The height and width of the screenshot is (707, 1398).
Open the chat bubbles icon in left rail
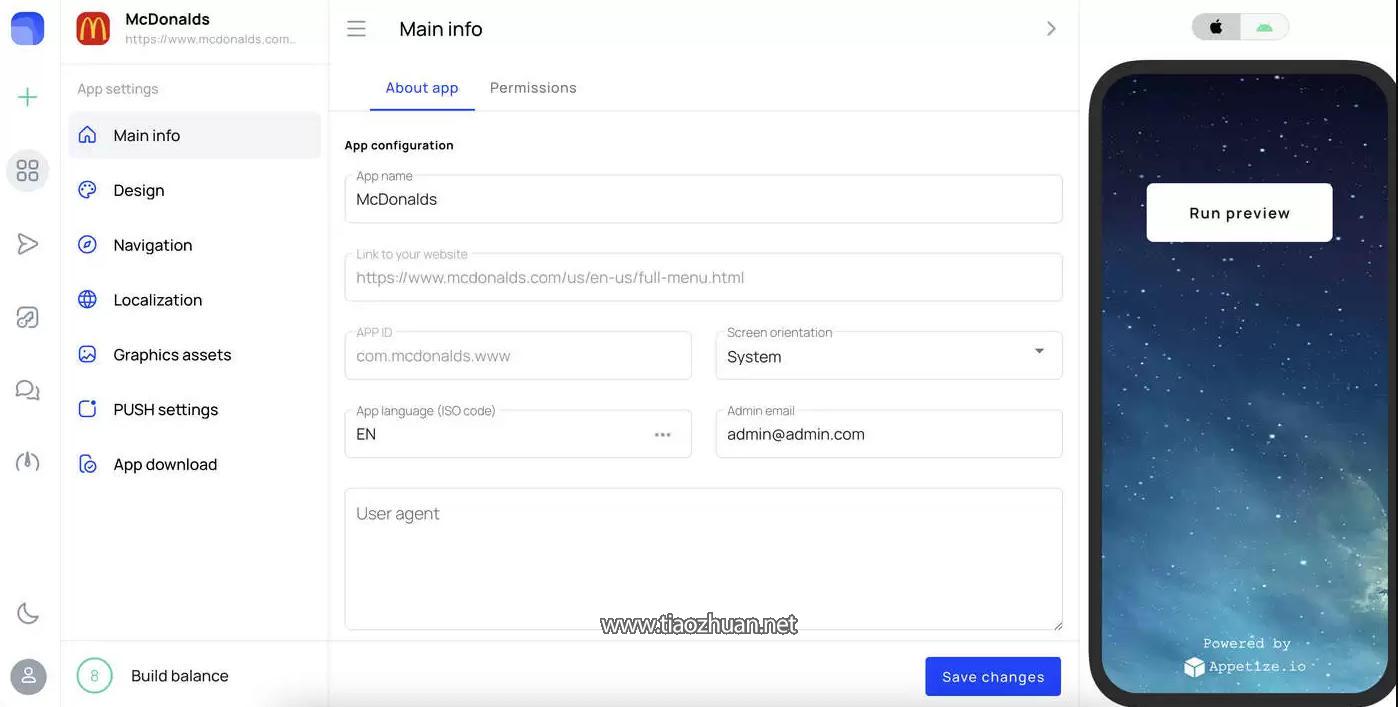28,390
